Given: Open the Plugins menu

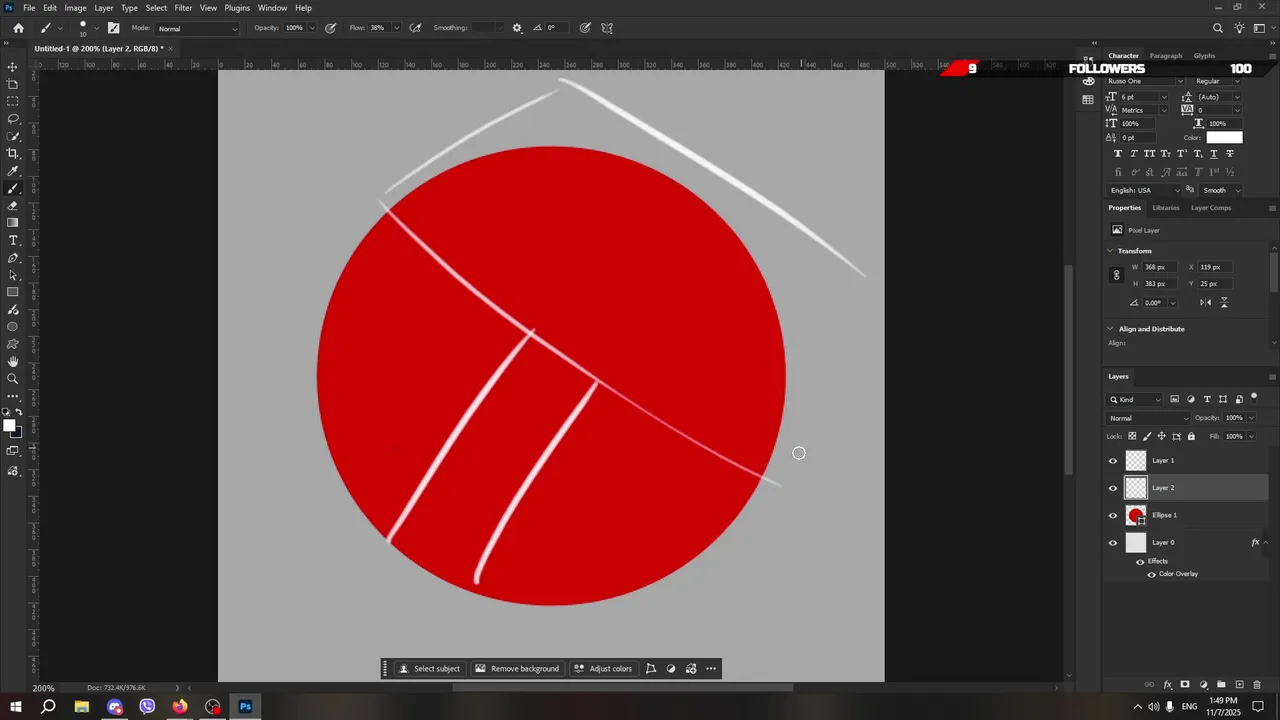Looking at the screenshot, I should pos(237,8).
